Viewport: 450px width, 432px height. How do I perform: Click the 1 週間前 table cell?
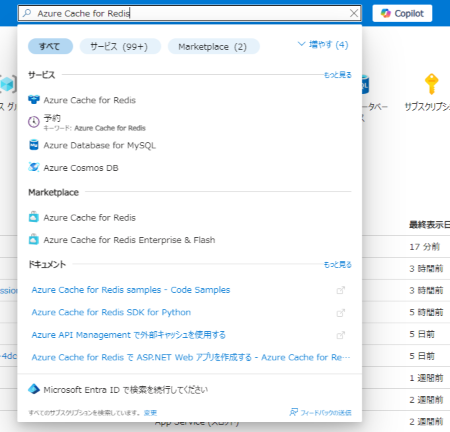(x=426, y=378)
